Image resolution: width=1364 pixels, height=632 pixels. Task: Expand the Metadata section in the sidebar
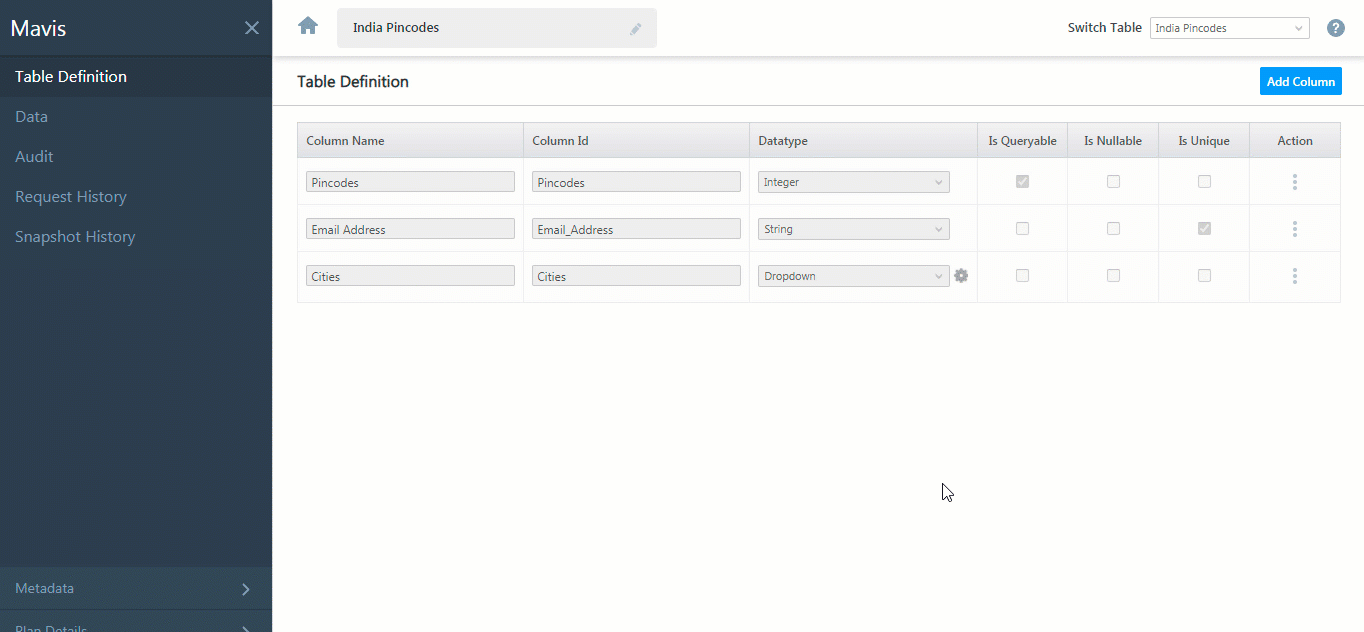(x=136, y=588)
